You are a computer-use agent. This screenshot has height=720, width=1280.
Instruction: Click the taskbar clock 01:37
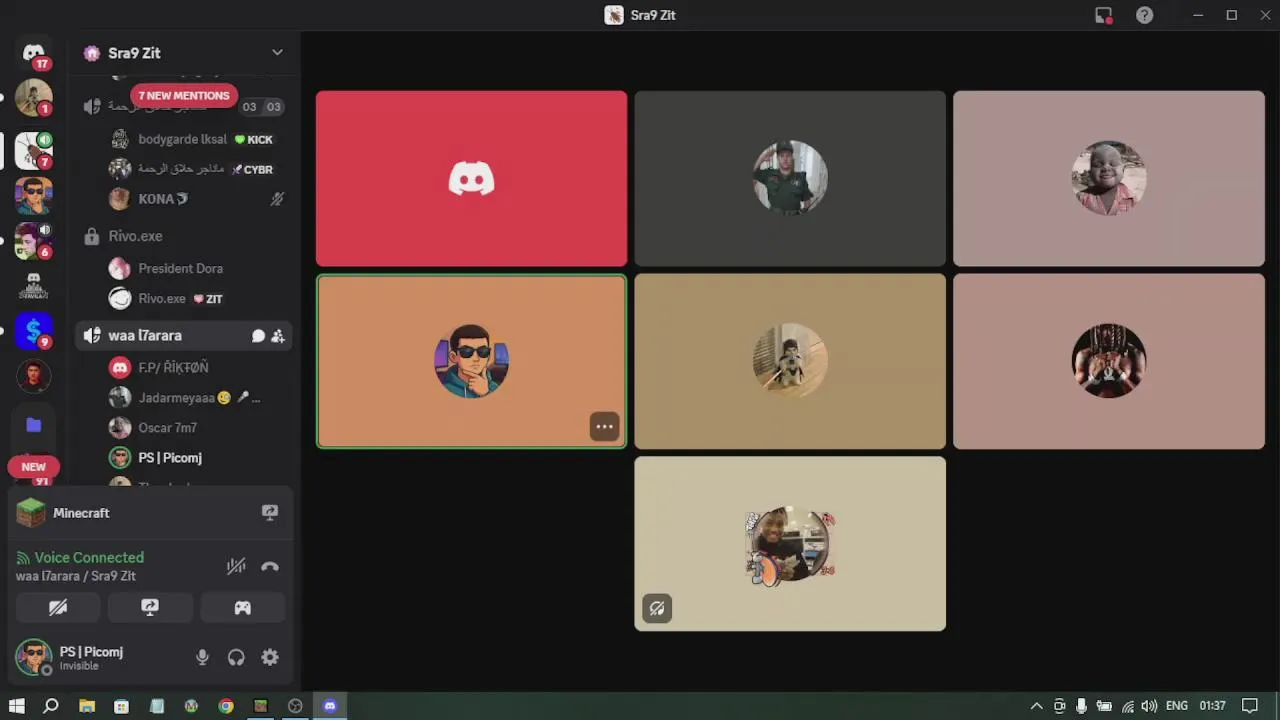point(1212,706)
